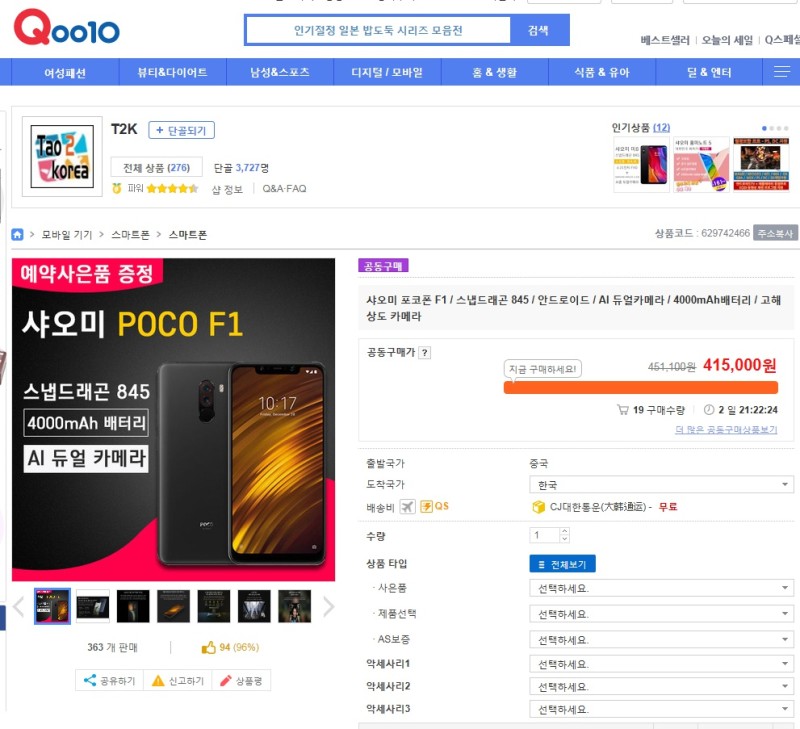Increase quantity with the up arrow
The height and width of the screenshot is (729, 800).
(564, 531)
